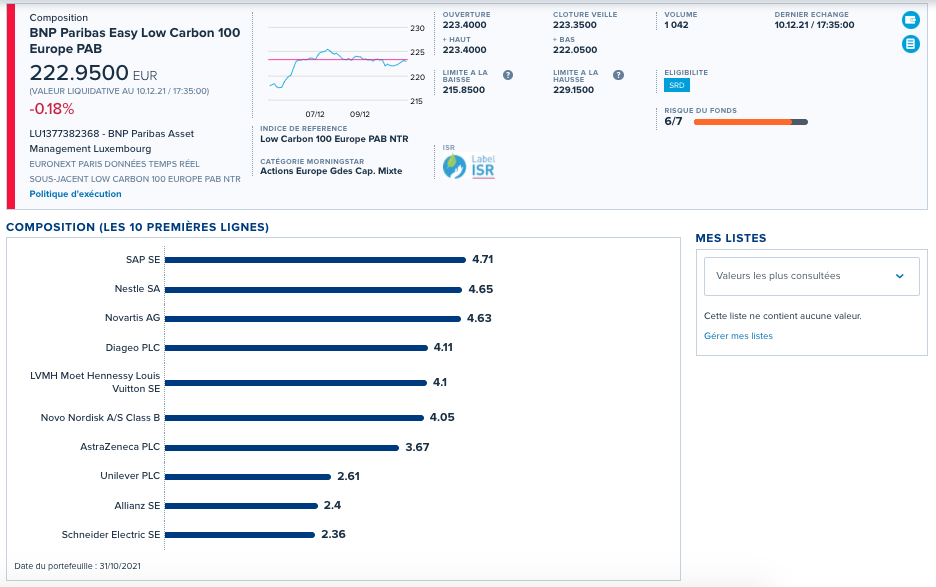Click the BNP Paribas Easy Low Carbon title

(x=135, y=41)
